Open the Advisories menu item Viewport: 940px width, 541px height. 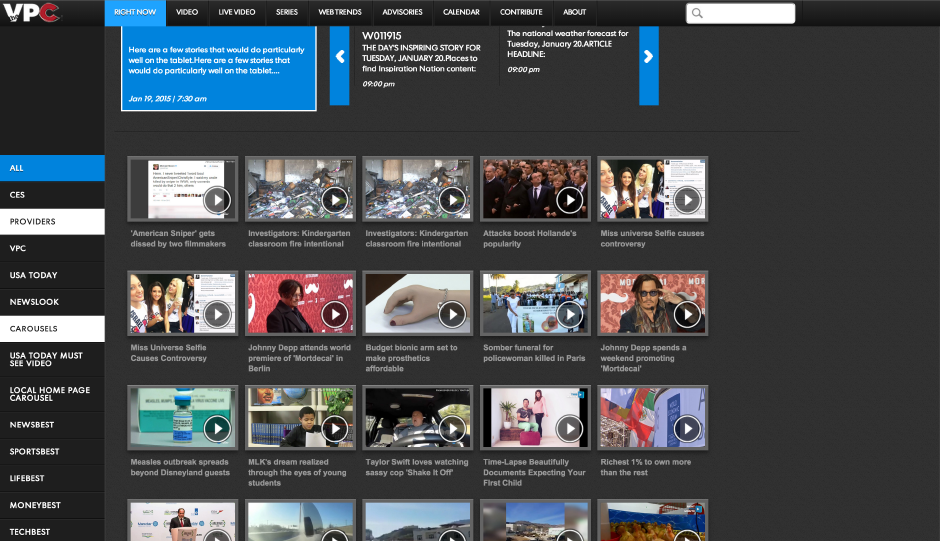coord(402,13)
